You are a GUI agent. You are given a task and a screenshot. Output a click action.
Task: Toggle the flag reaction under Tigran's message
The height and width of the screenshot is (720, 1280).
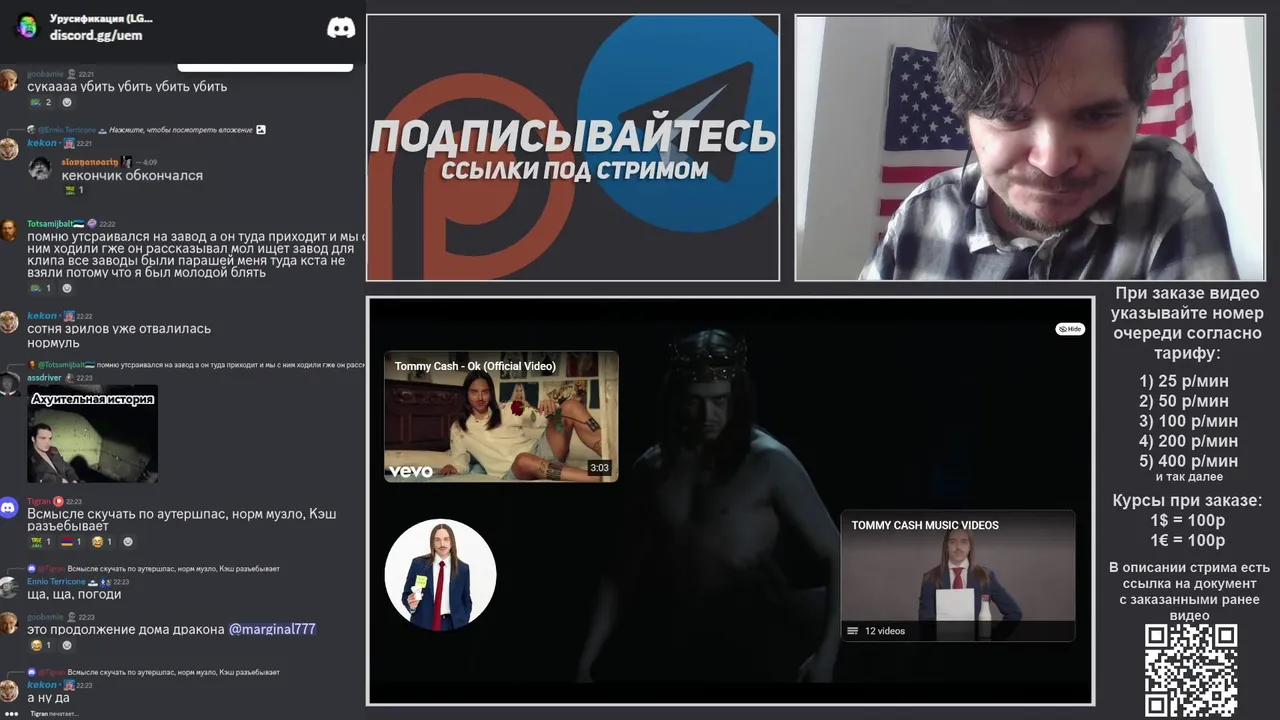coord(72,542)
